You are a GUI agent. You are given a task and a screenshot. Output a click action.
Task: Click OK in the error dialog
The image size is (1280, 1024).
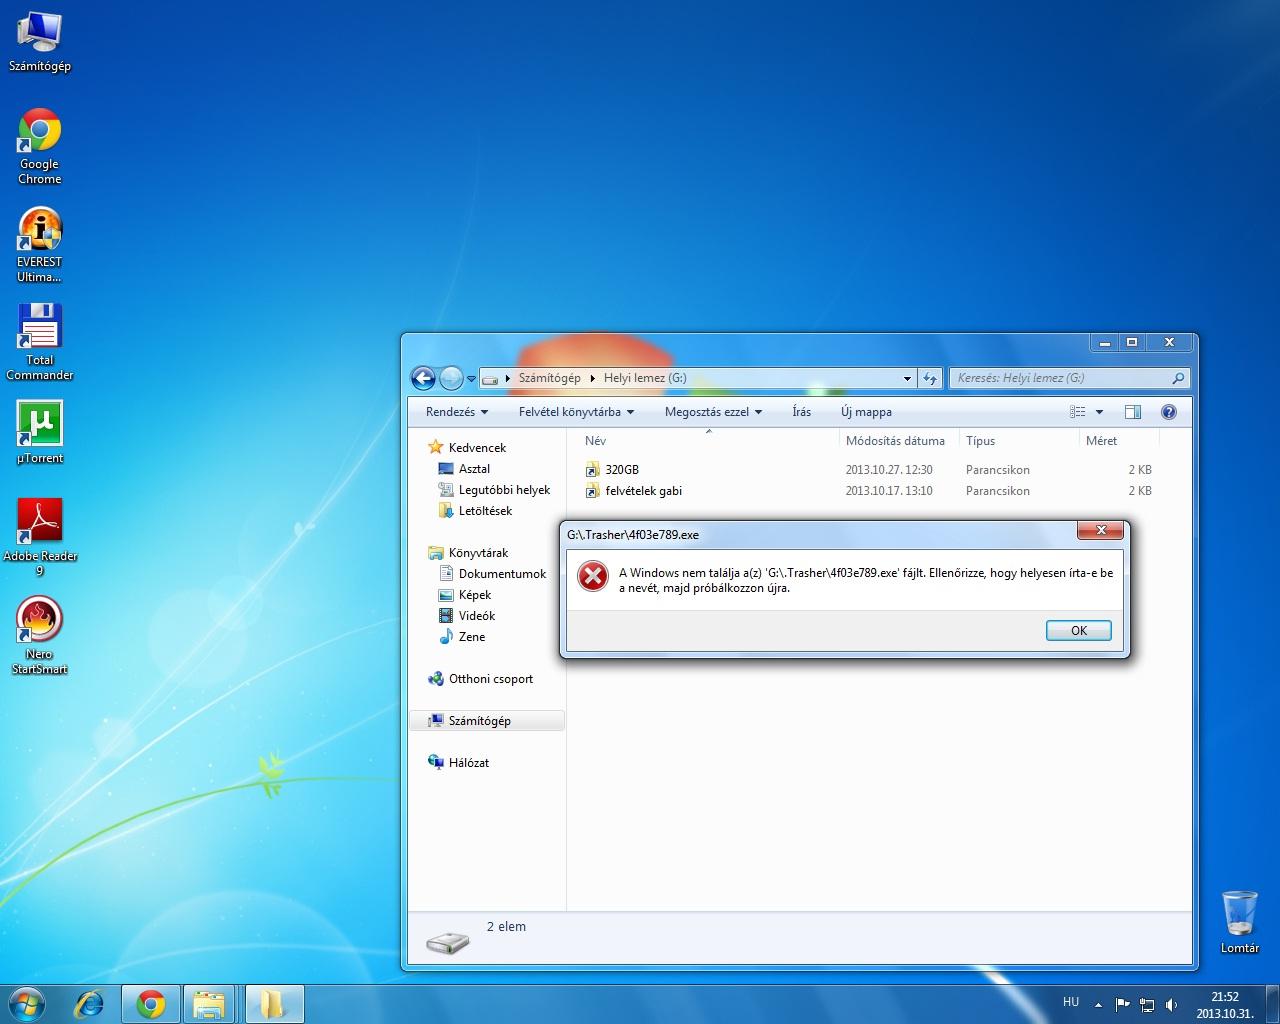click(x=1078, y=631)
